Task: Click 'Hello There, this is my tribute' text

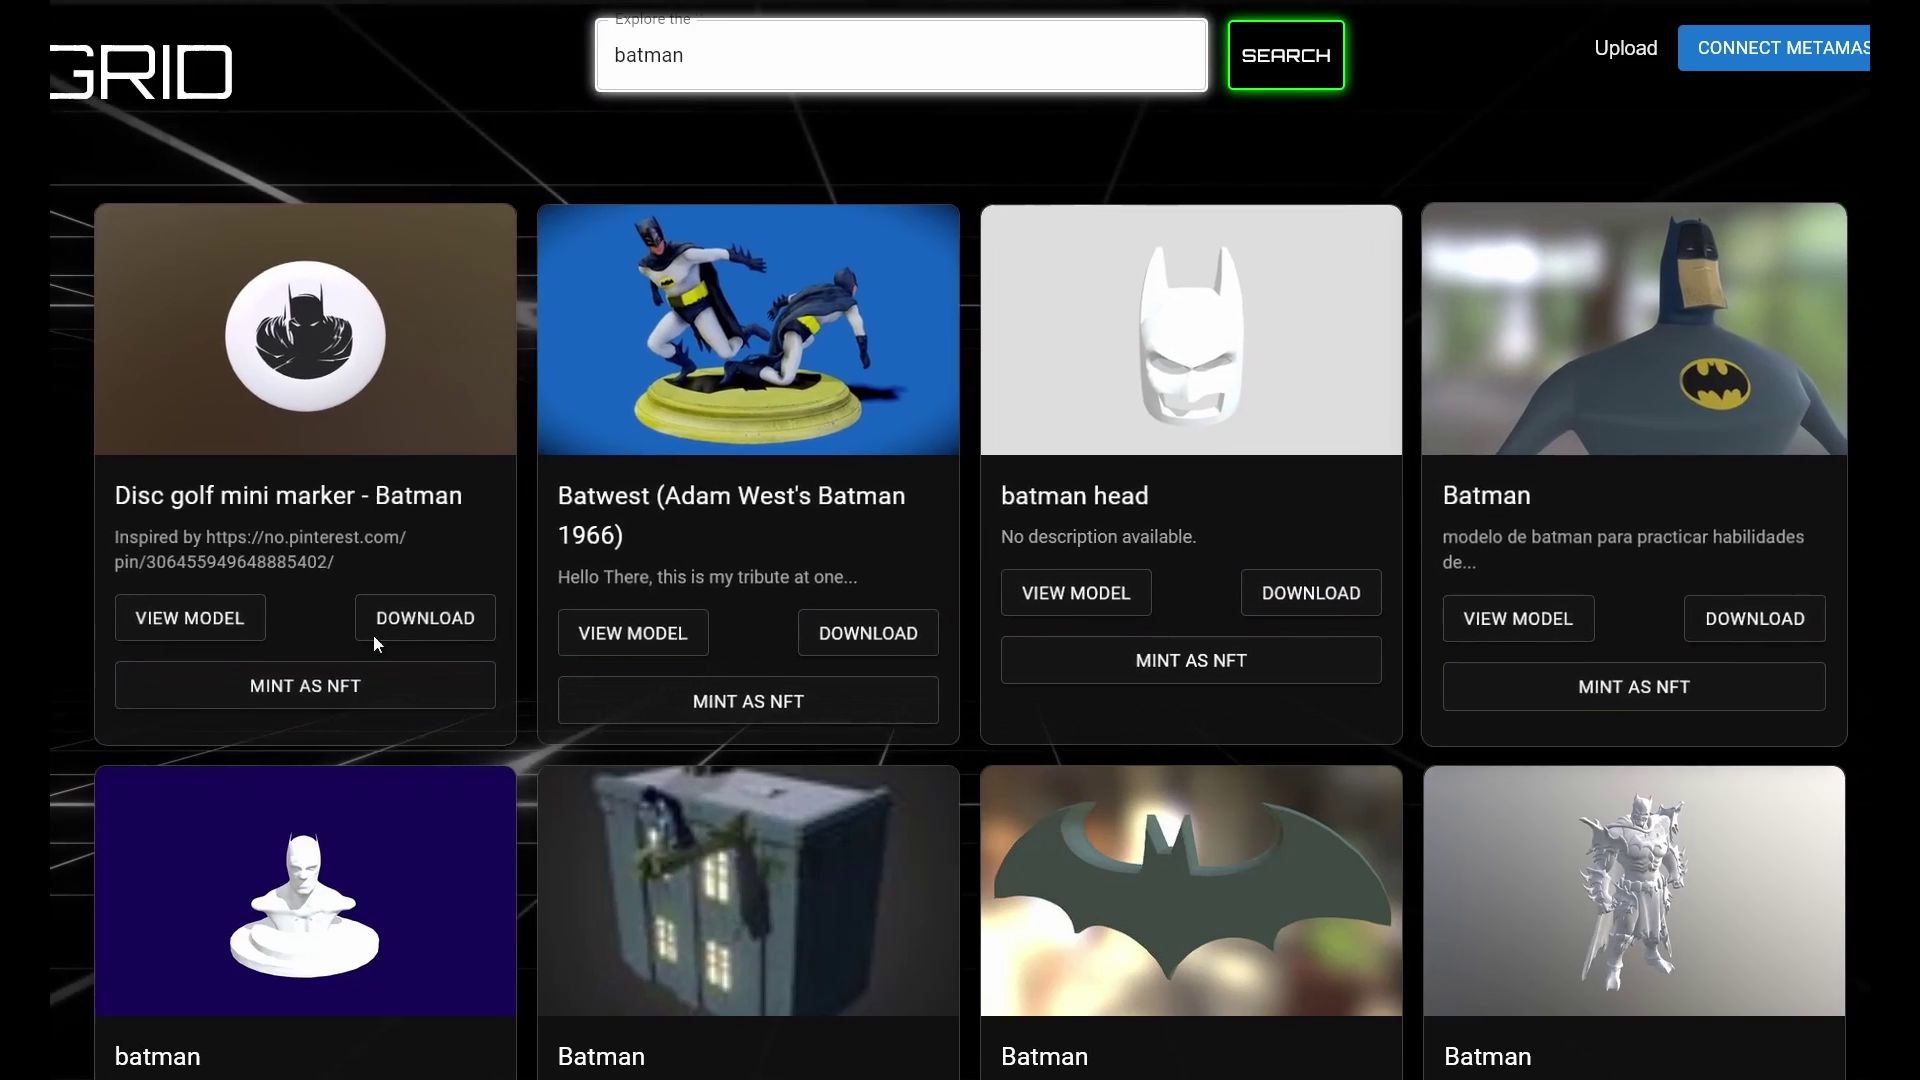Action: click(x=707, y=577)
